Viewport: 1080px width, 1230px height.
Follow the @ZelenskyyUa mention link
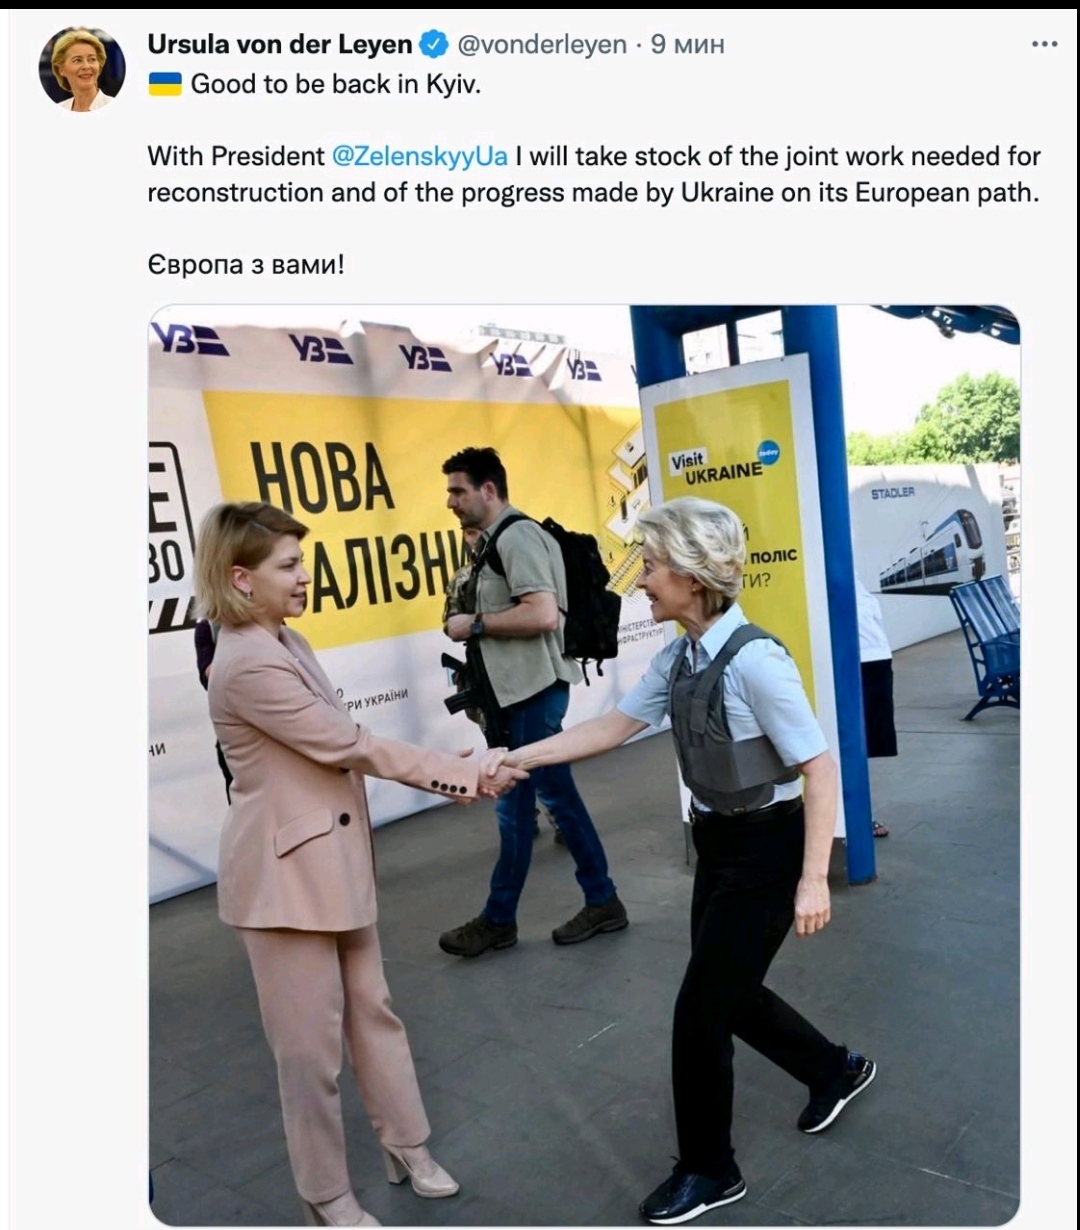[x=419, y=156]
